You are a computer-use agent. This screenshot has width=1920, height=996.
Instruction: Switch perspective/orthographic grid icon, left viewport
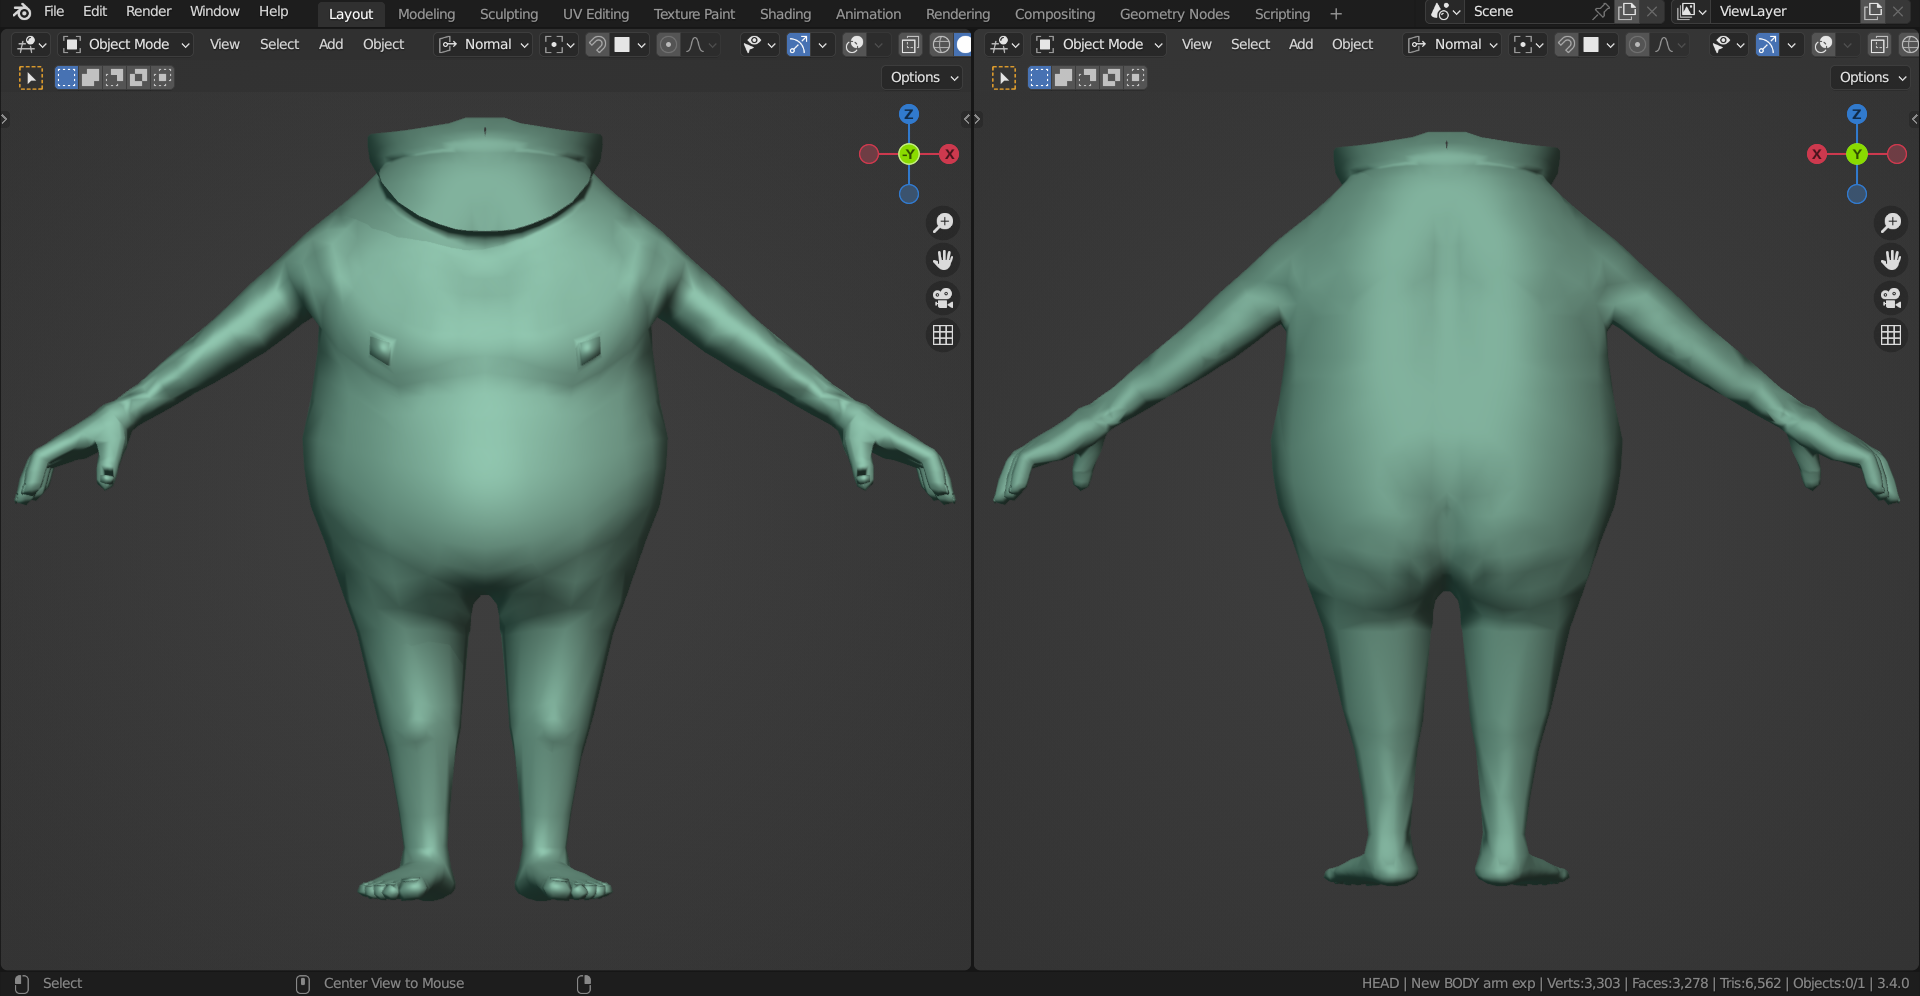tap(943, 336)
